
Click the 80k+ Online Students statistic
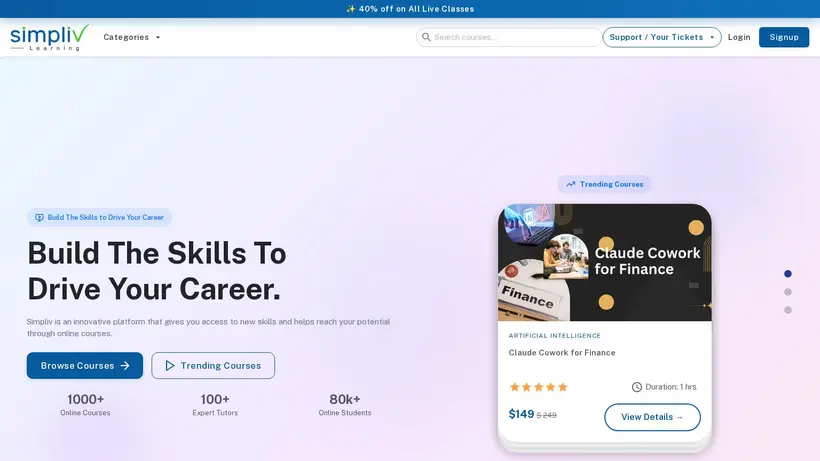(345, 405)
